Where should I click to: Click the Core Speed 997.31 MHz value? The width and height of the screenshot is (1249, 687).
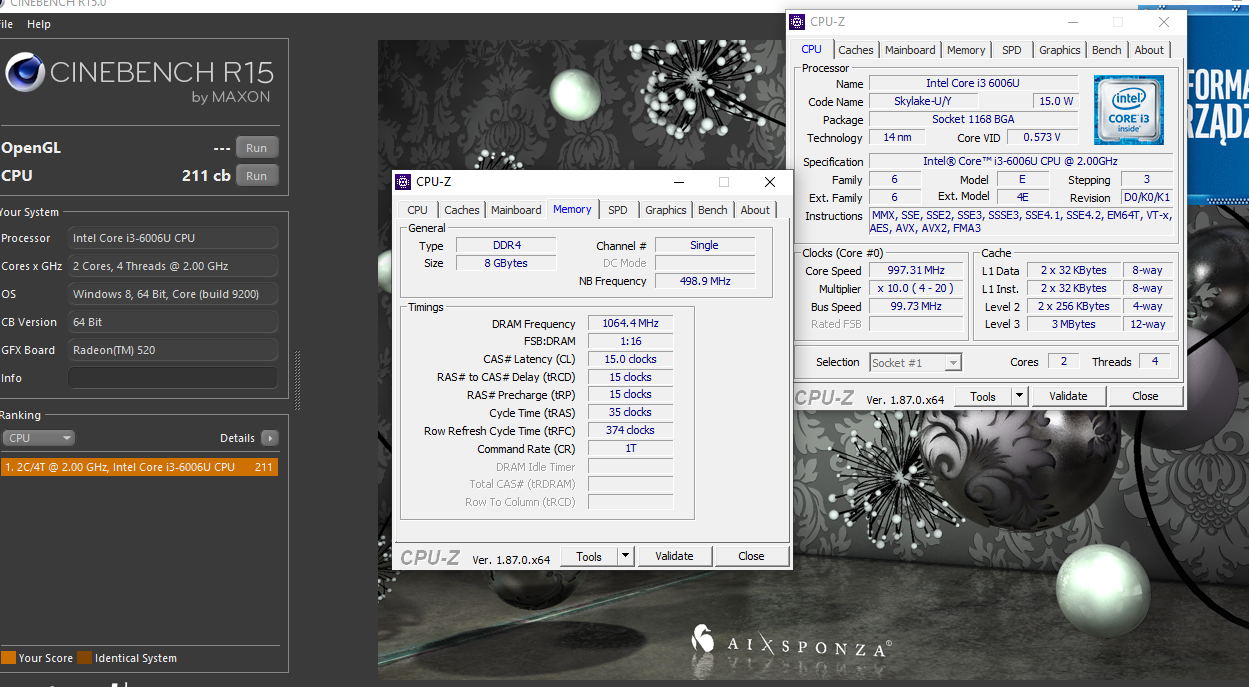916,270
